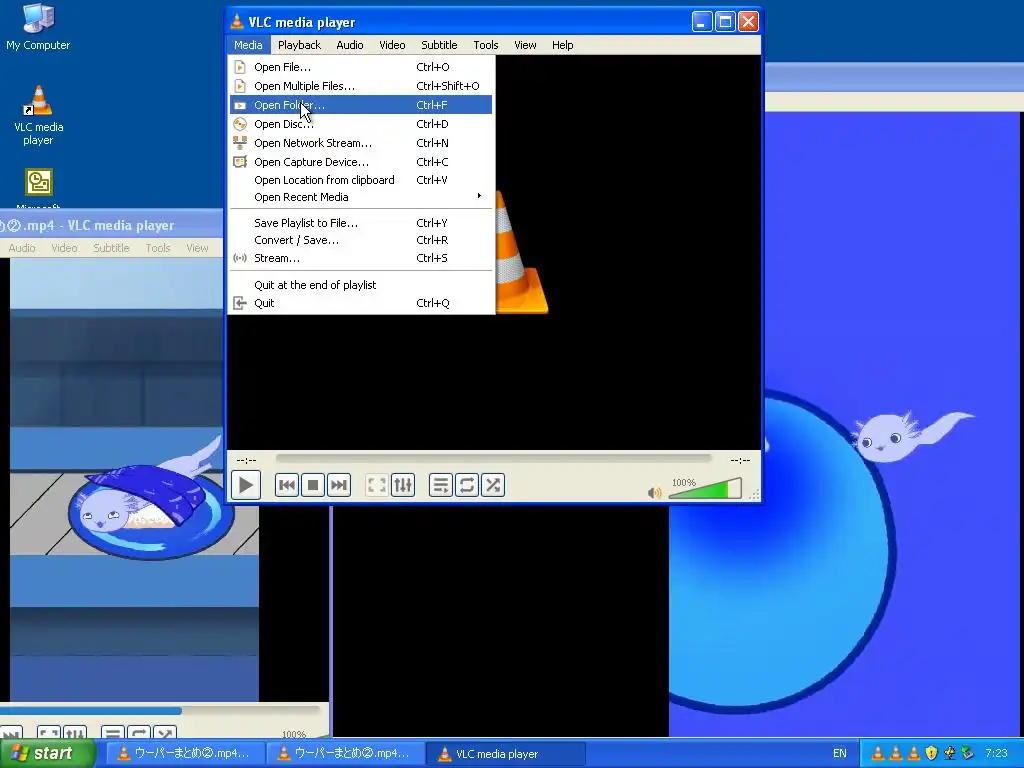Viewport: 1024px width, 768px height.
Task: Click the front window's resize grip corner
Action: pyautogui.click(x=755, y=495)
